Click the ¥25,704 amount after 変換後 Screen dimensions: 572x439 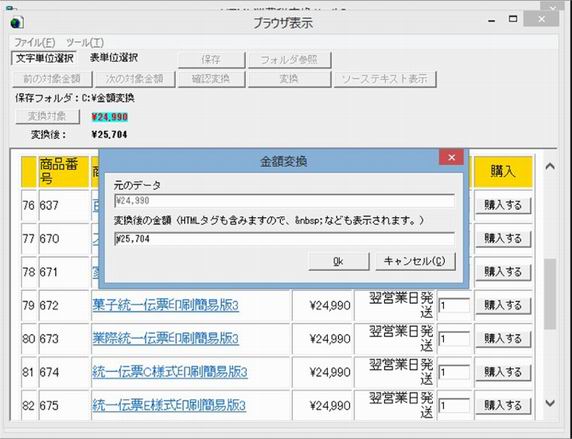point(109,135)
